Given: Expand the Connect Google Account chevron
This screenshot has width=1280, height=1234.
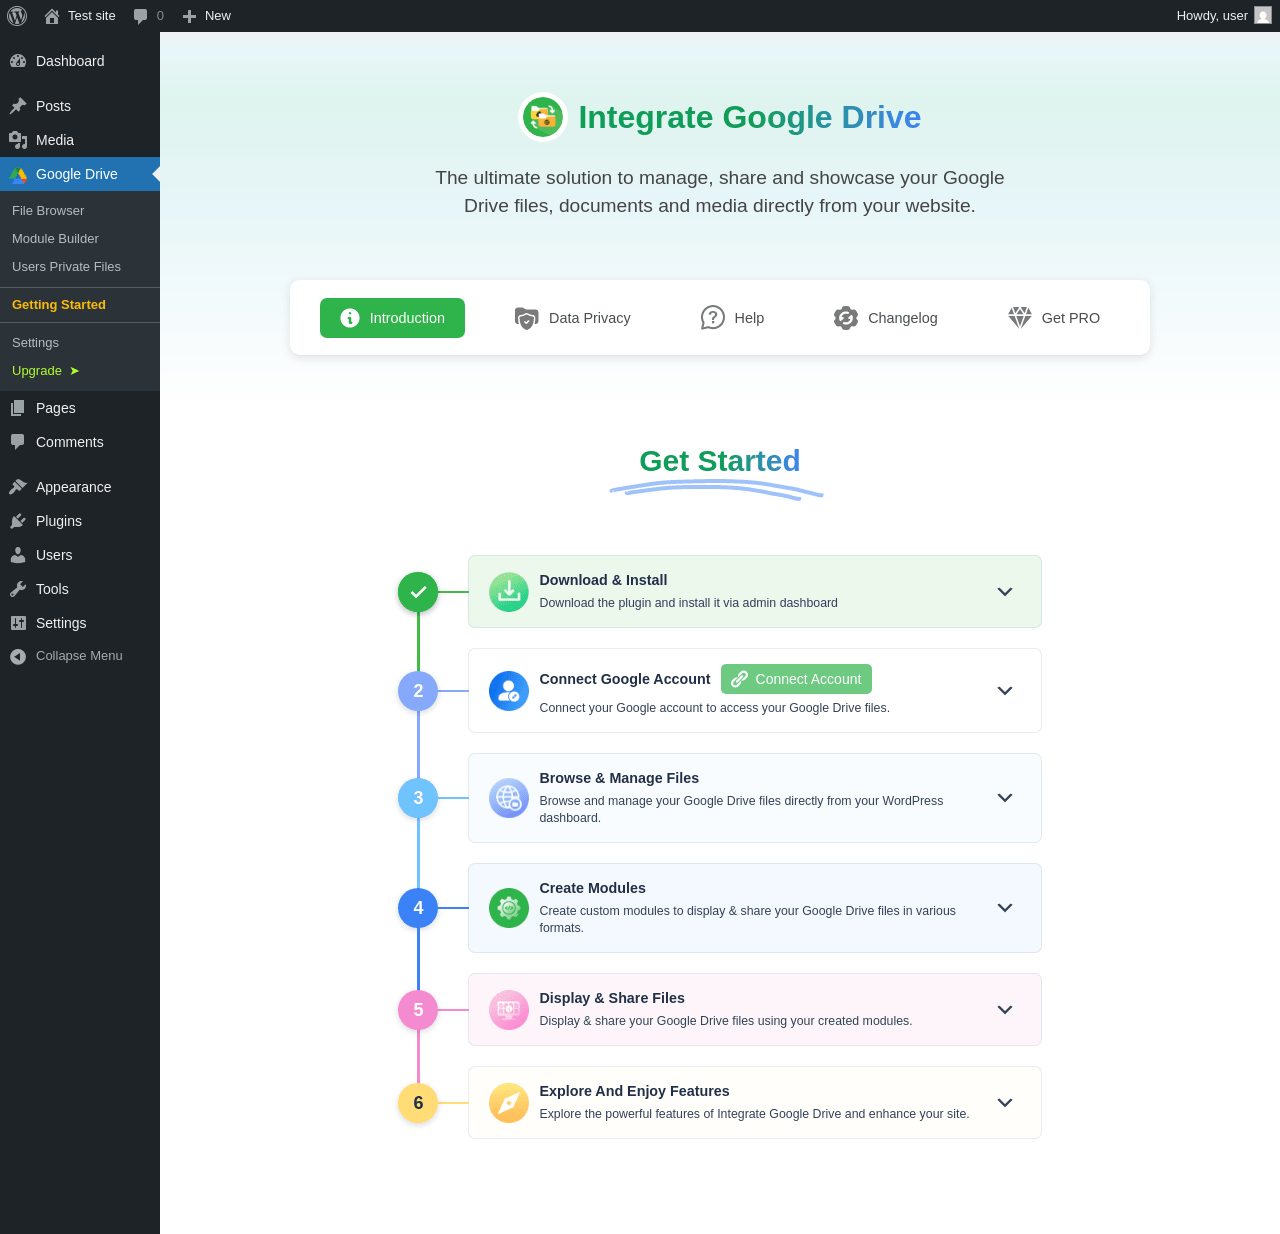Looking at the screenshot, I should 1005,691.
